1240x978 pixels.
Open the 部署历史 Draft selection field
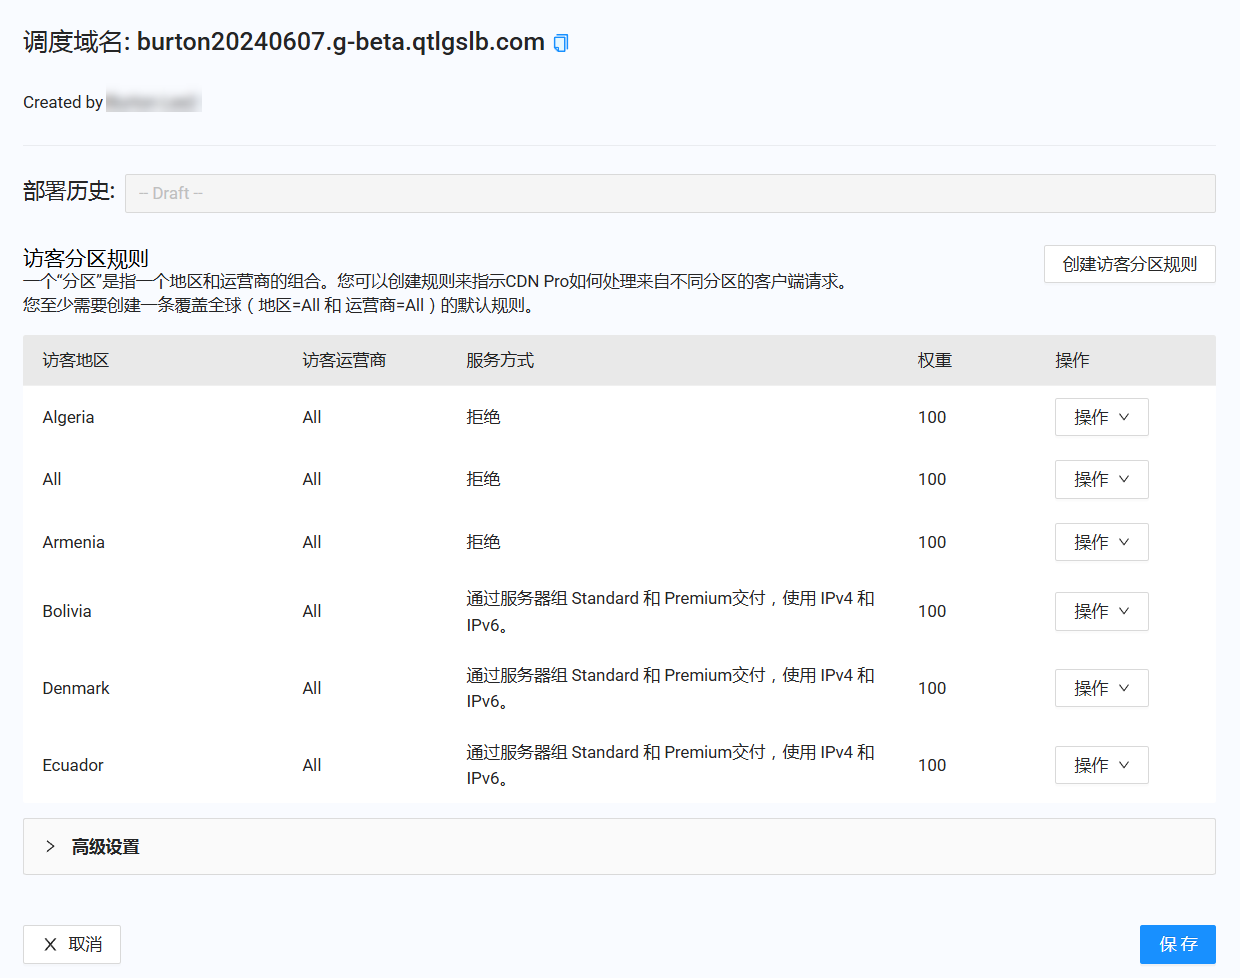669,193
